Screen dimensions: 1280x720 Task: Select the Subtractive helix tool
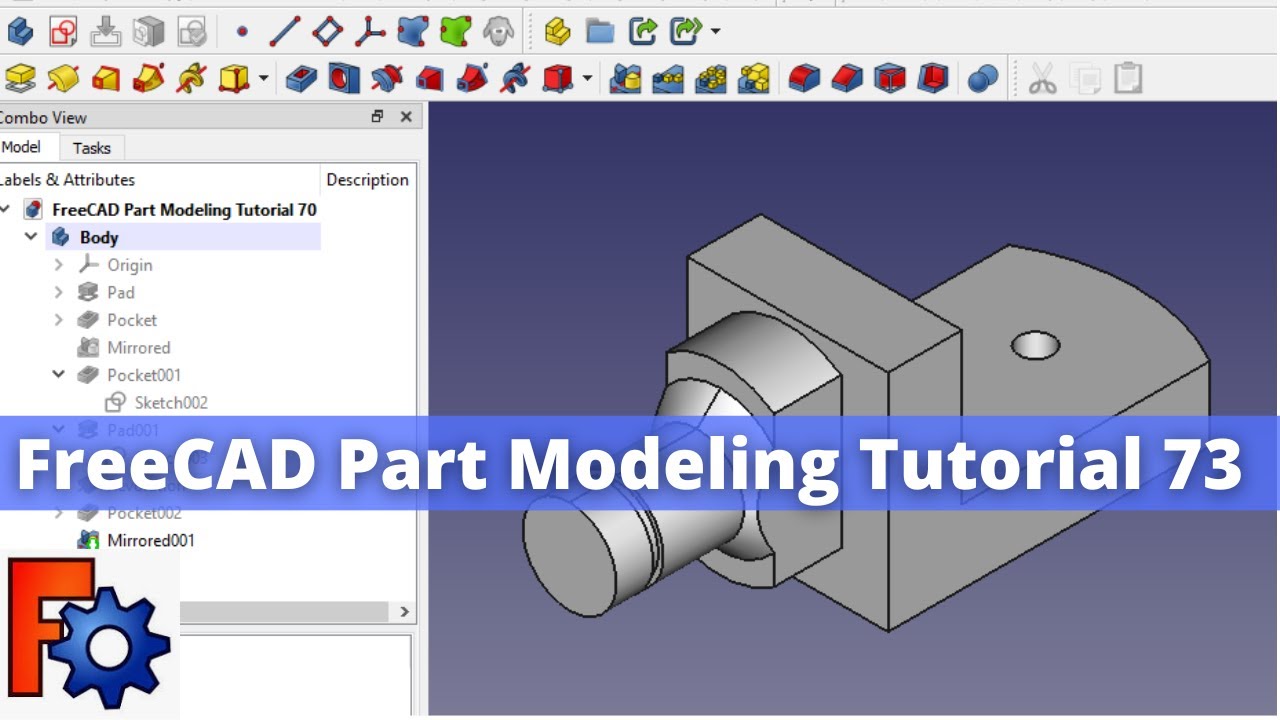[x=515, y=78]
